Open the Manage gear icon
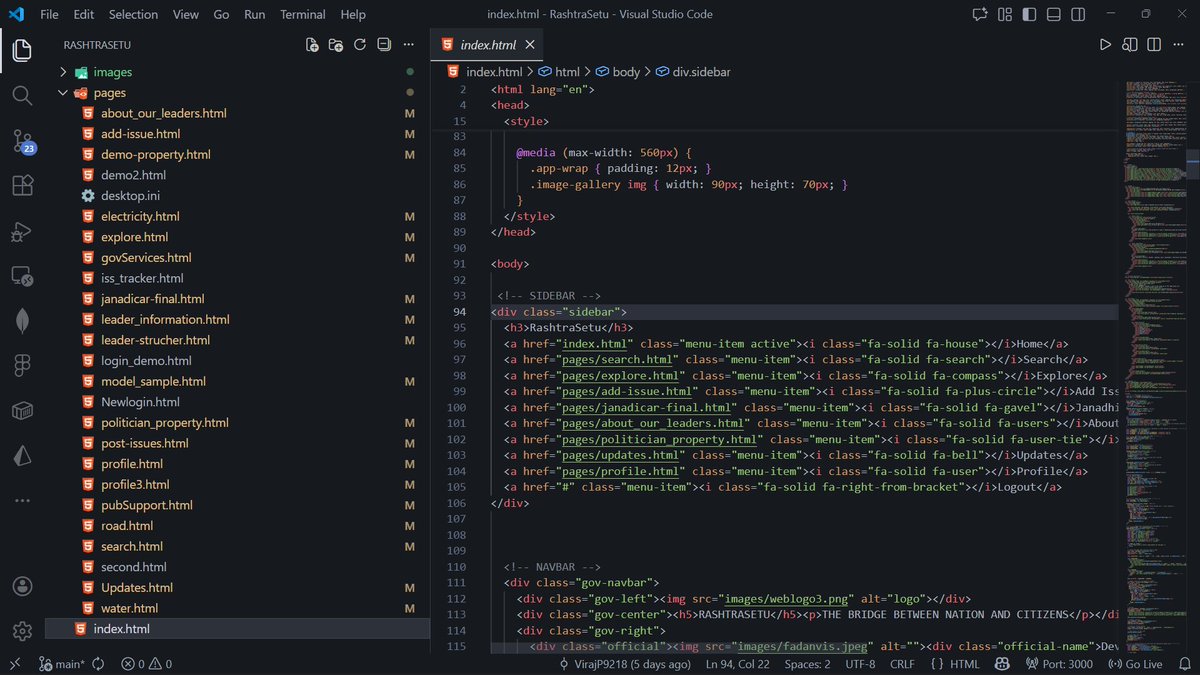 pyautogui.click(x=22, y=631)
